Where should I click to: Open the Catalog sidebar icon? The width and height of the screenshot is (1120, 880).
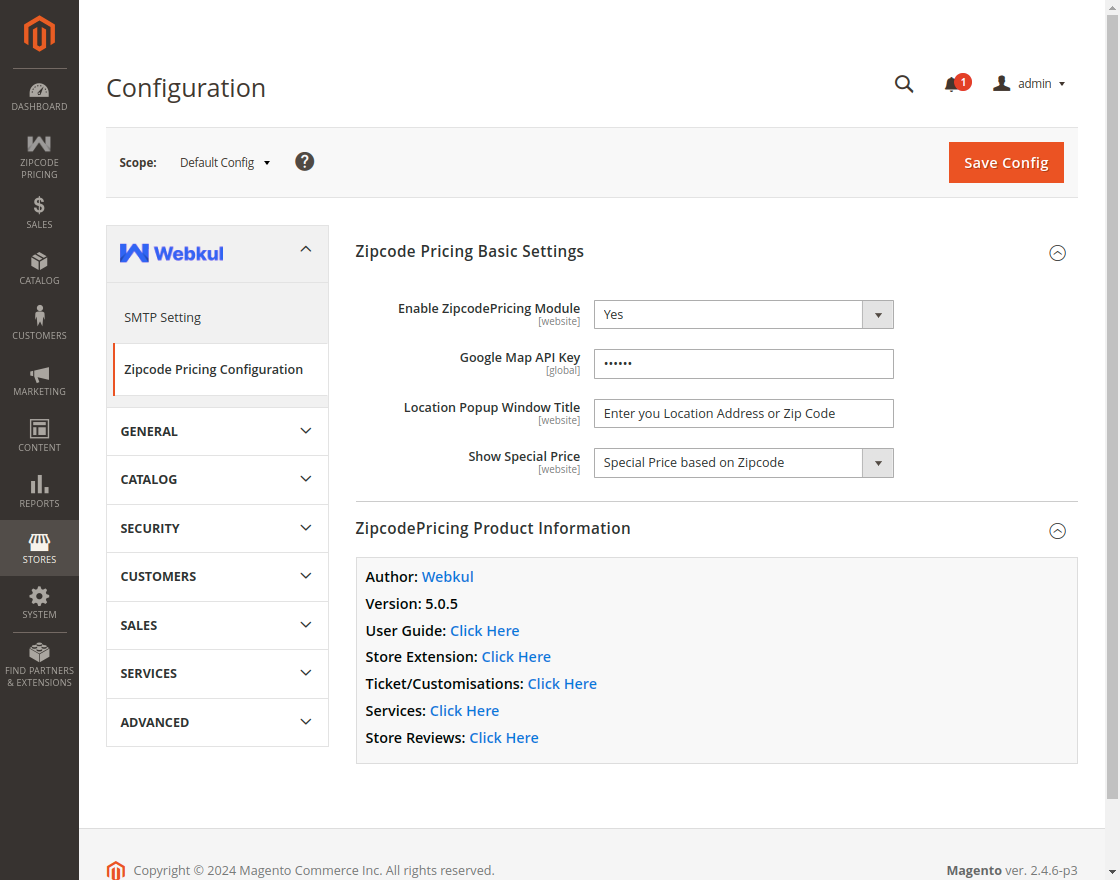(x=39, y=261)
